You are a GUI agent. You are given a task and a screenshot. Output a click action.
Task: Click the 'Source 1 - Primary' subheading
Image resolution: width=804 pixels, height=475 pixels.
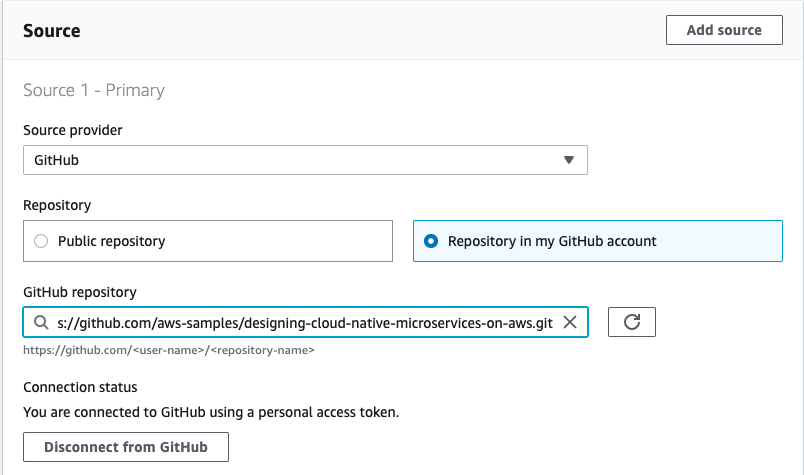click(94, 90)
